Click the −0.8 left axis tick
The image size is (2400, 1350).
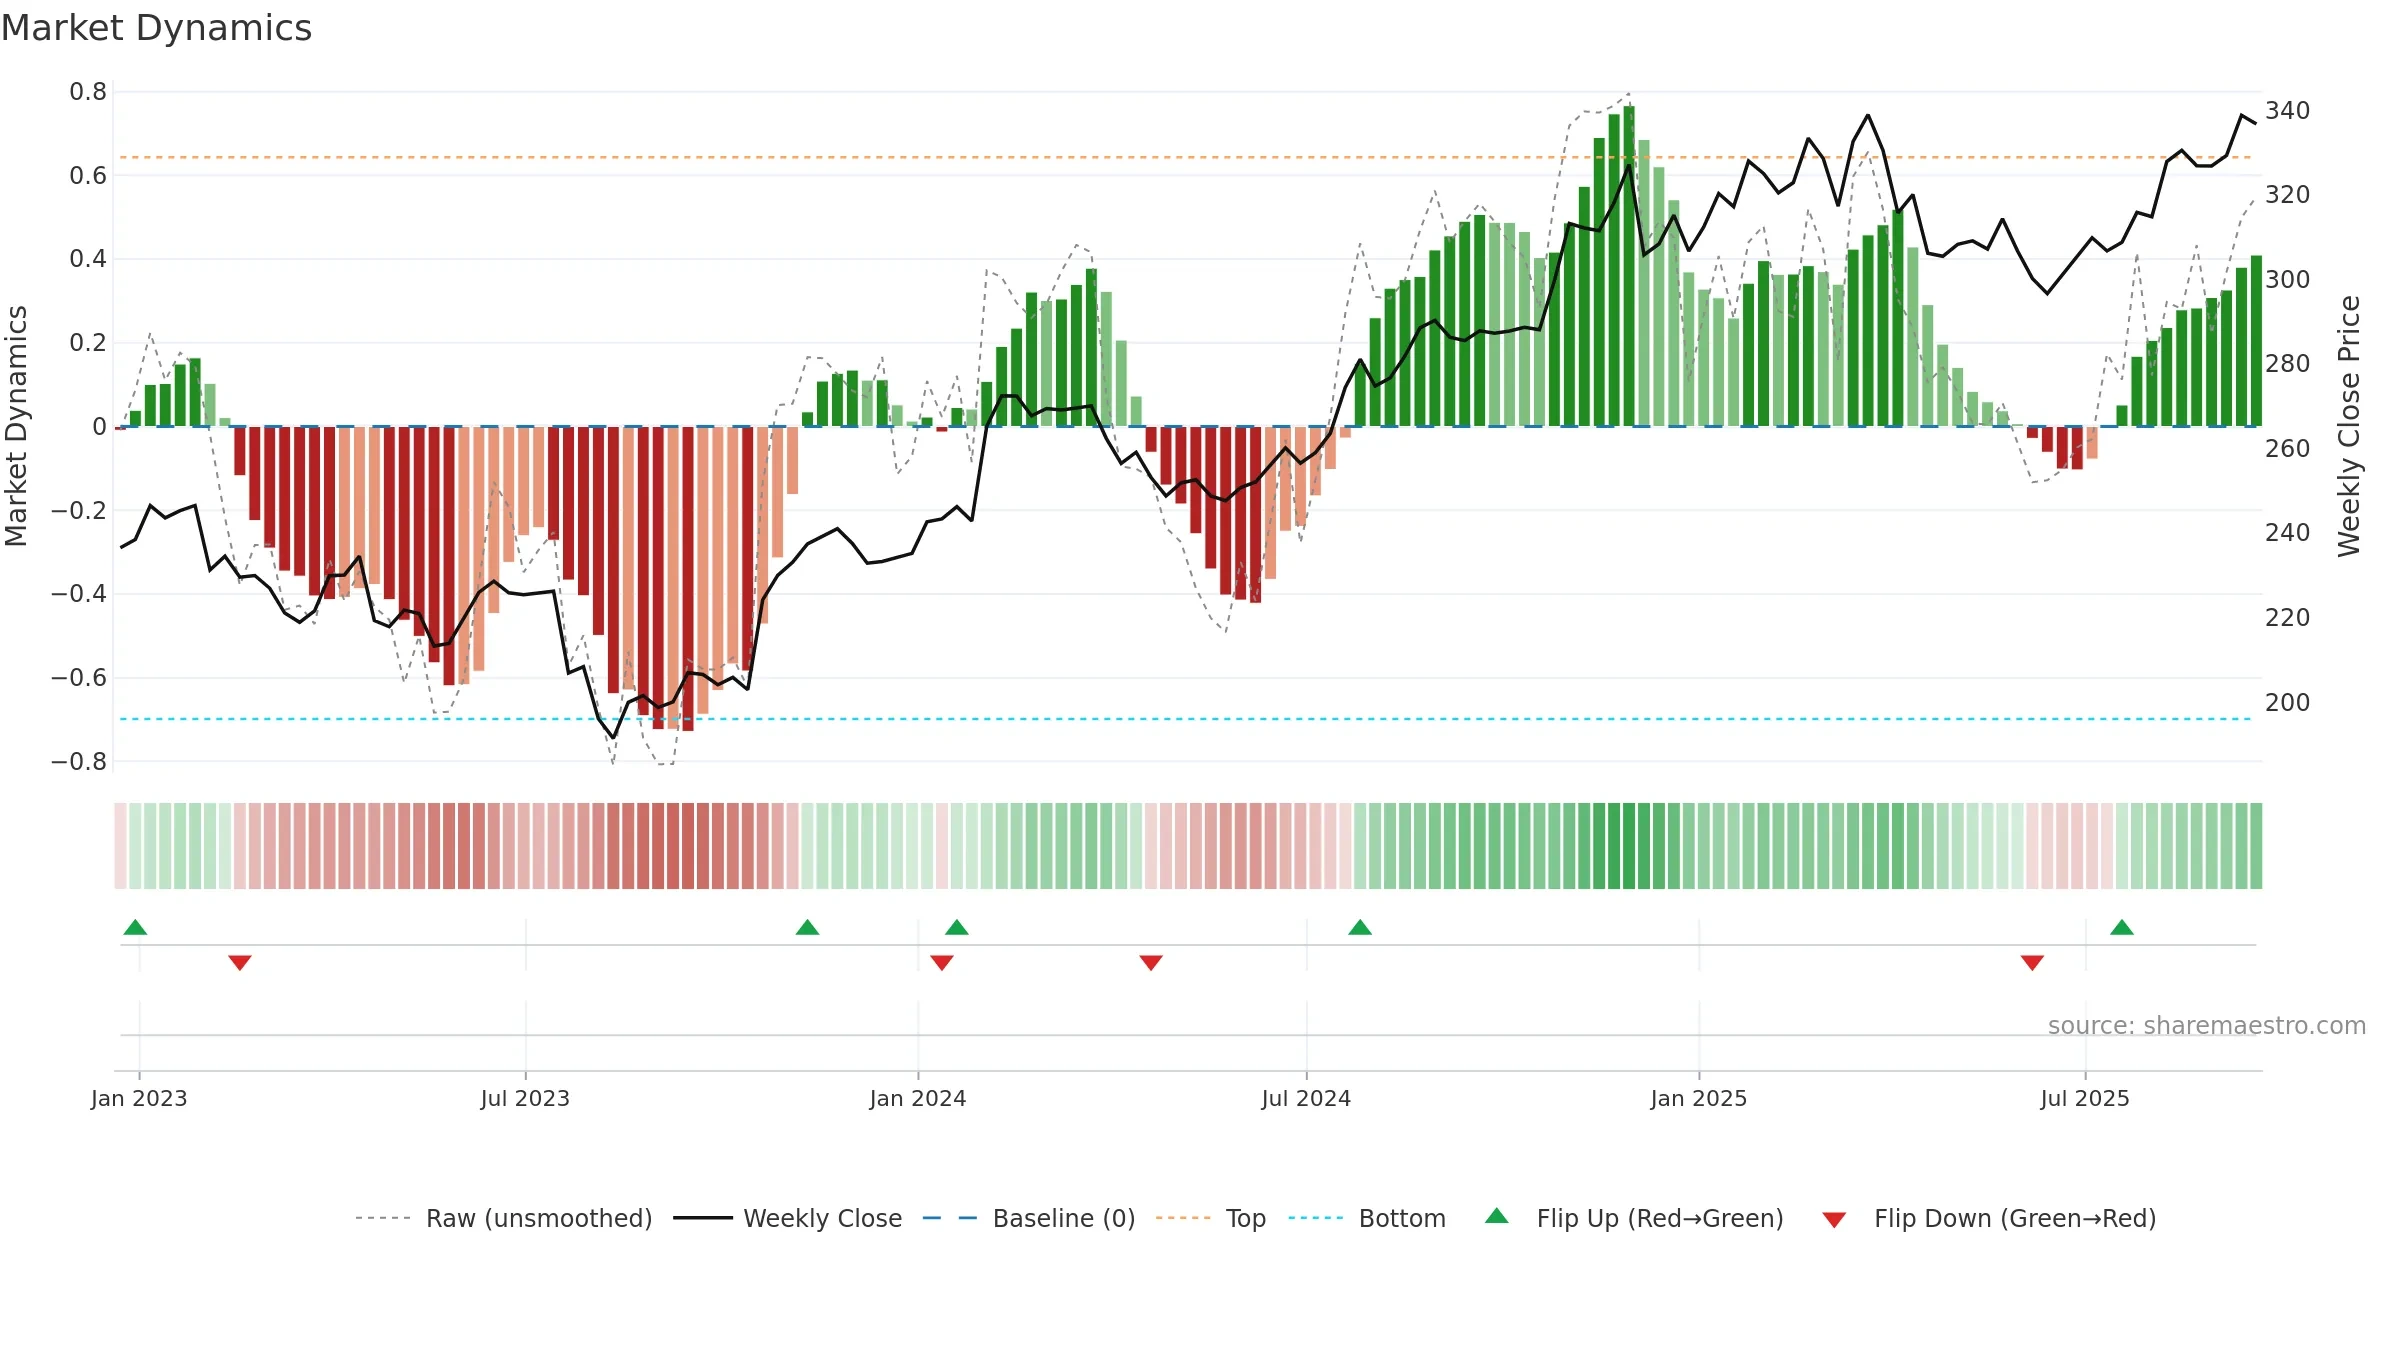(x=79, y=761)
